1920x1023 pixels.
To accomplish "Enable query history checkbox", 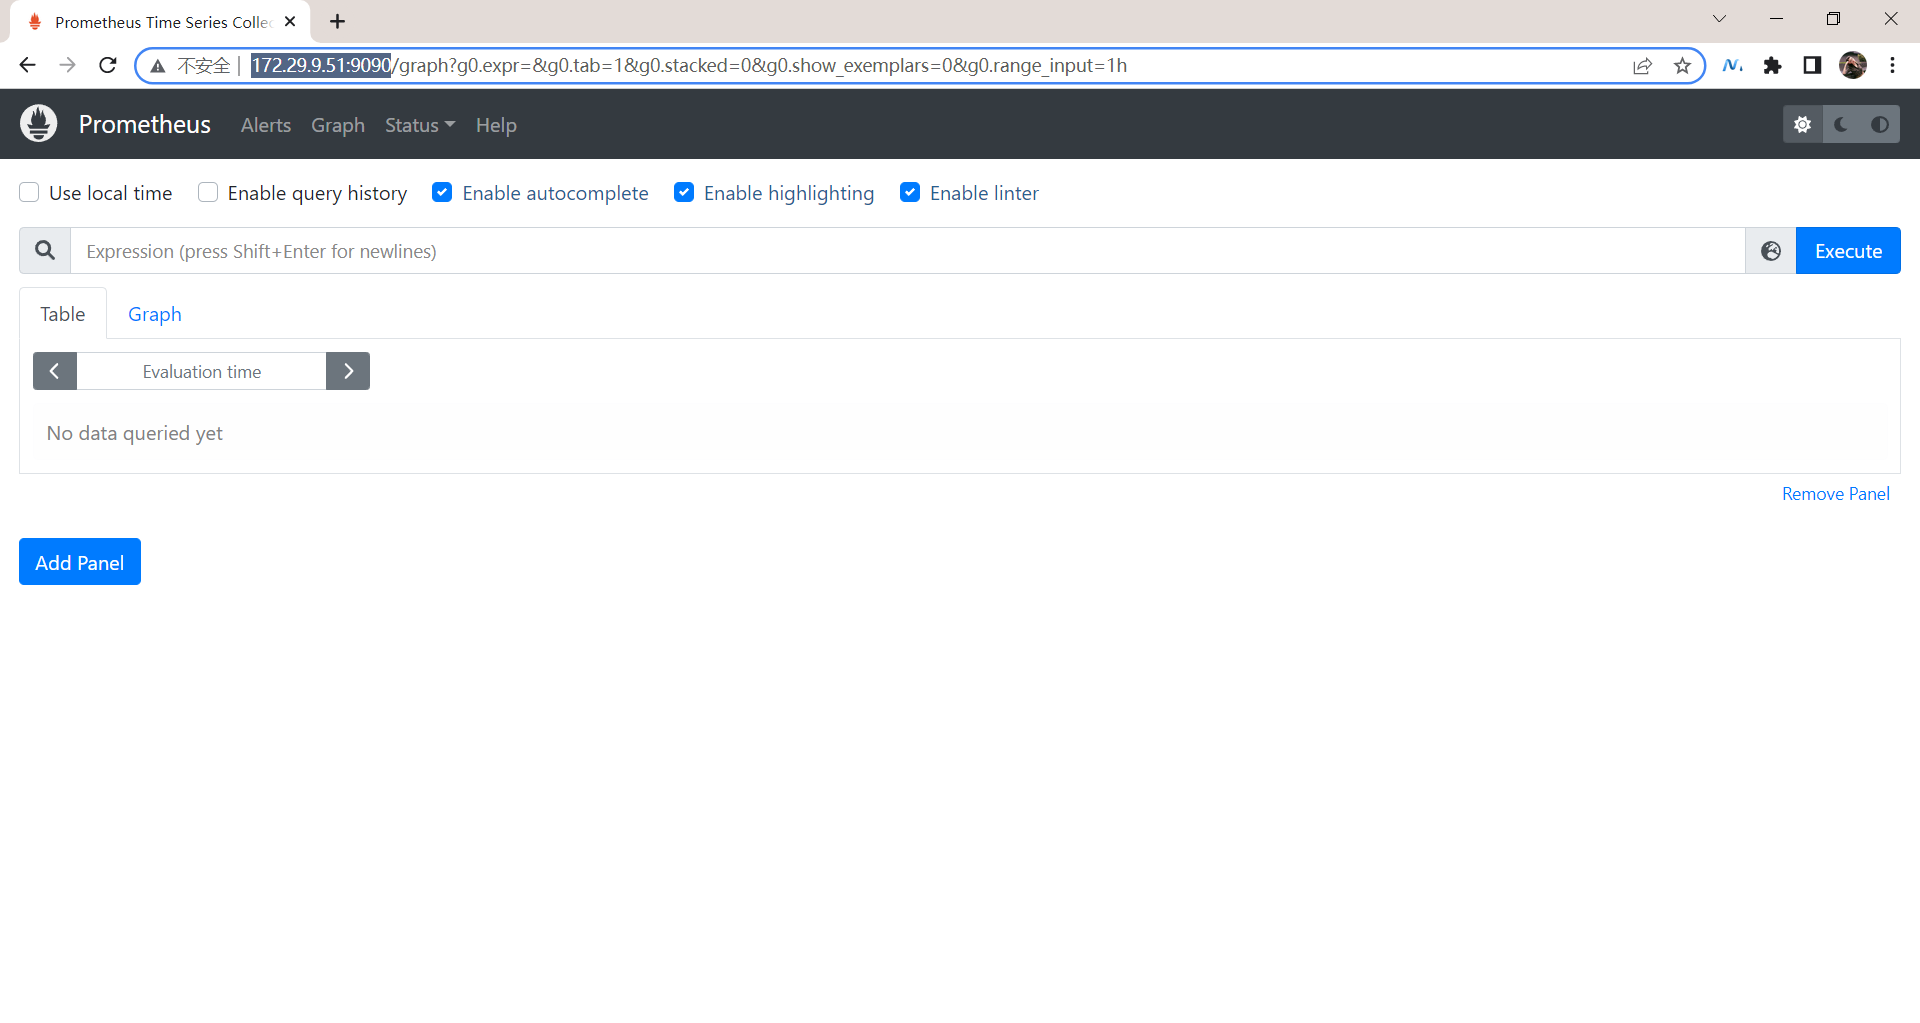I will point(208,192).
